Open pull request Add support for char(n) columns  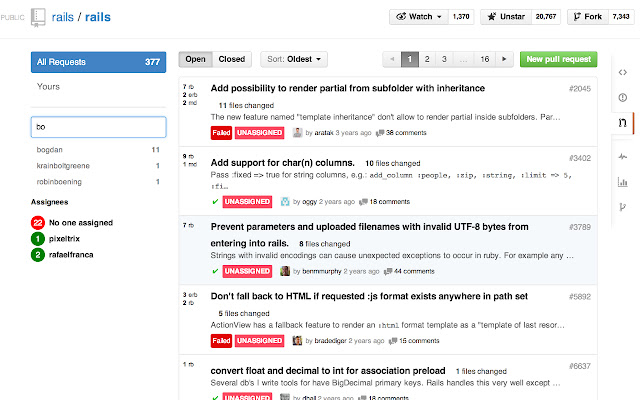[282, 163]
